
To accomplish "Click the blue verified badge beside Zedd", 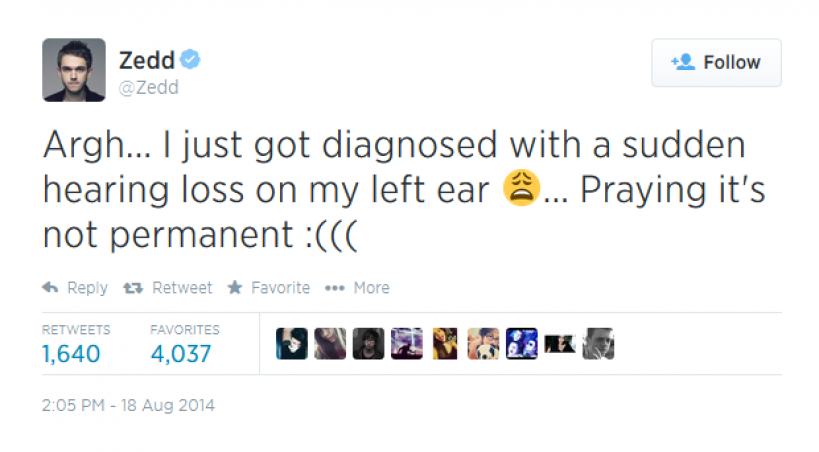I will pyautogui.click(x=190, y=61).
